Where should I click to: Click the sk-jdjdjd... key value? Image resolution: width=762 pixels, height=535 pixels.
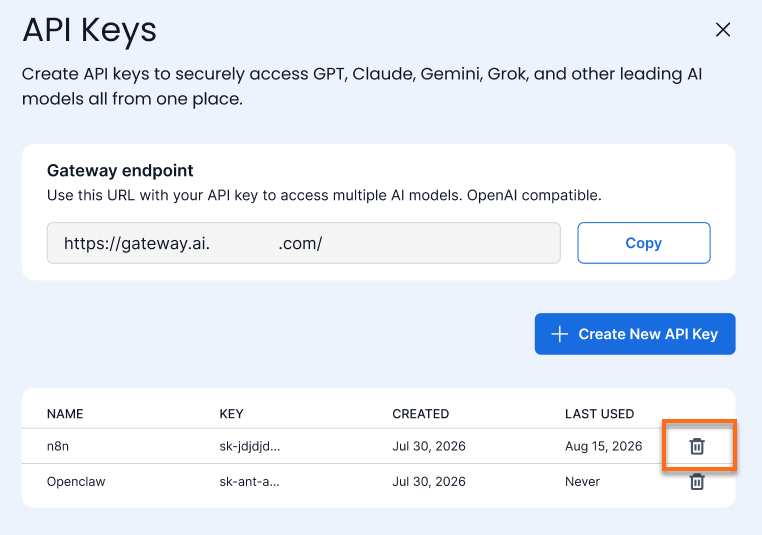pyautogui.click(x=250, y=446)
